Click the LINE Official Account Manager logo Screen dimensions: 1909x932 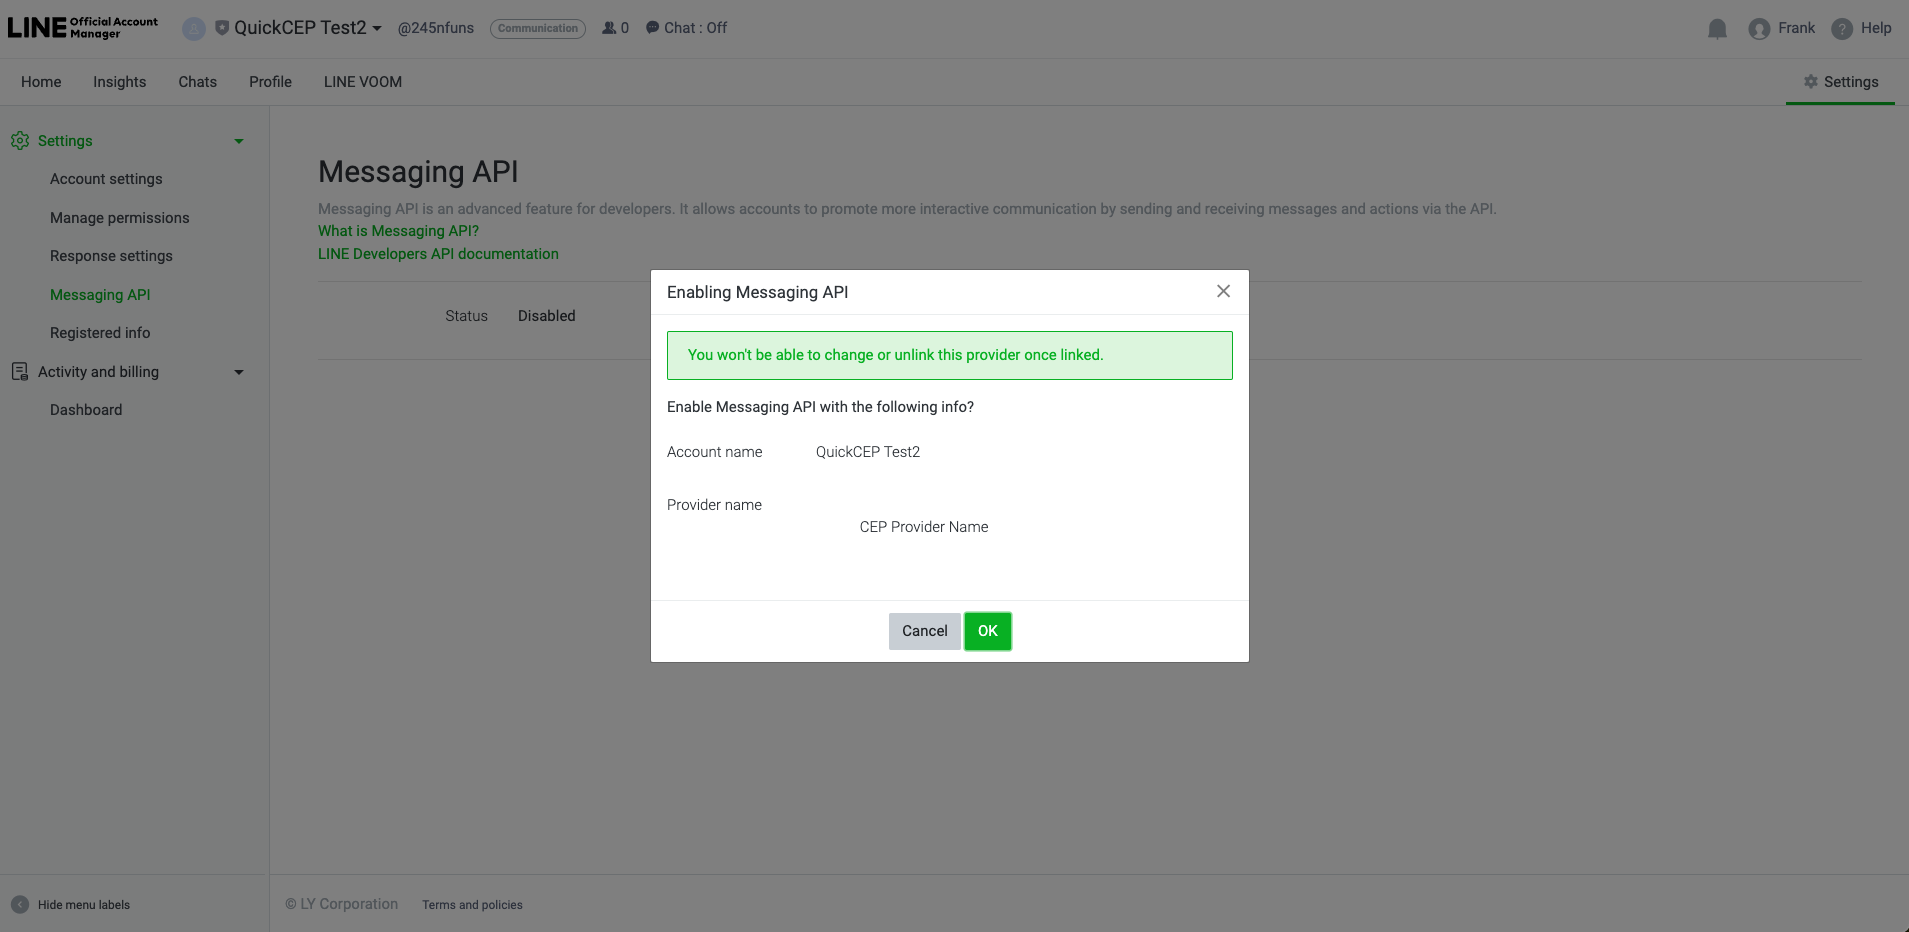[x=82, y=28]
